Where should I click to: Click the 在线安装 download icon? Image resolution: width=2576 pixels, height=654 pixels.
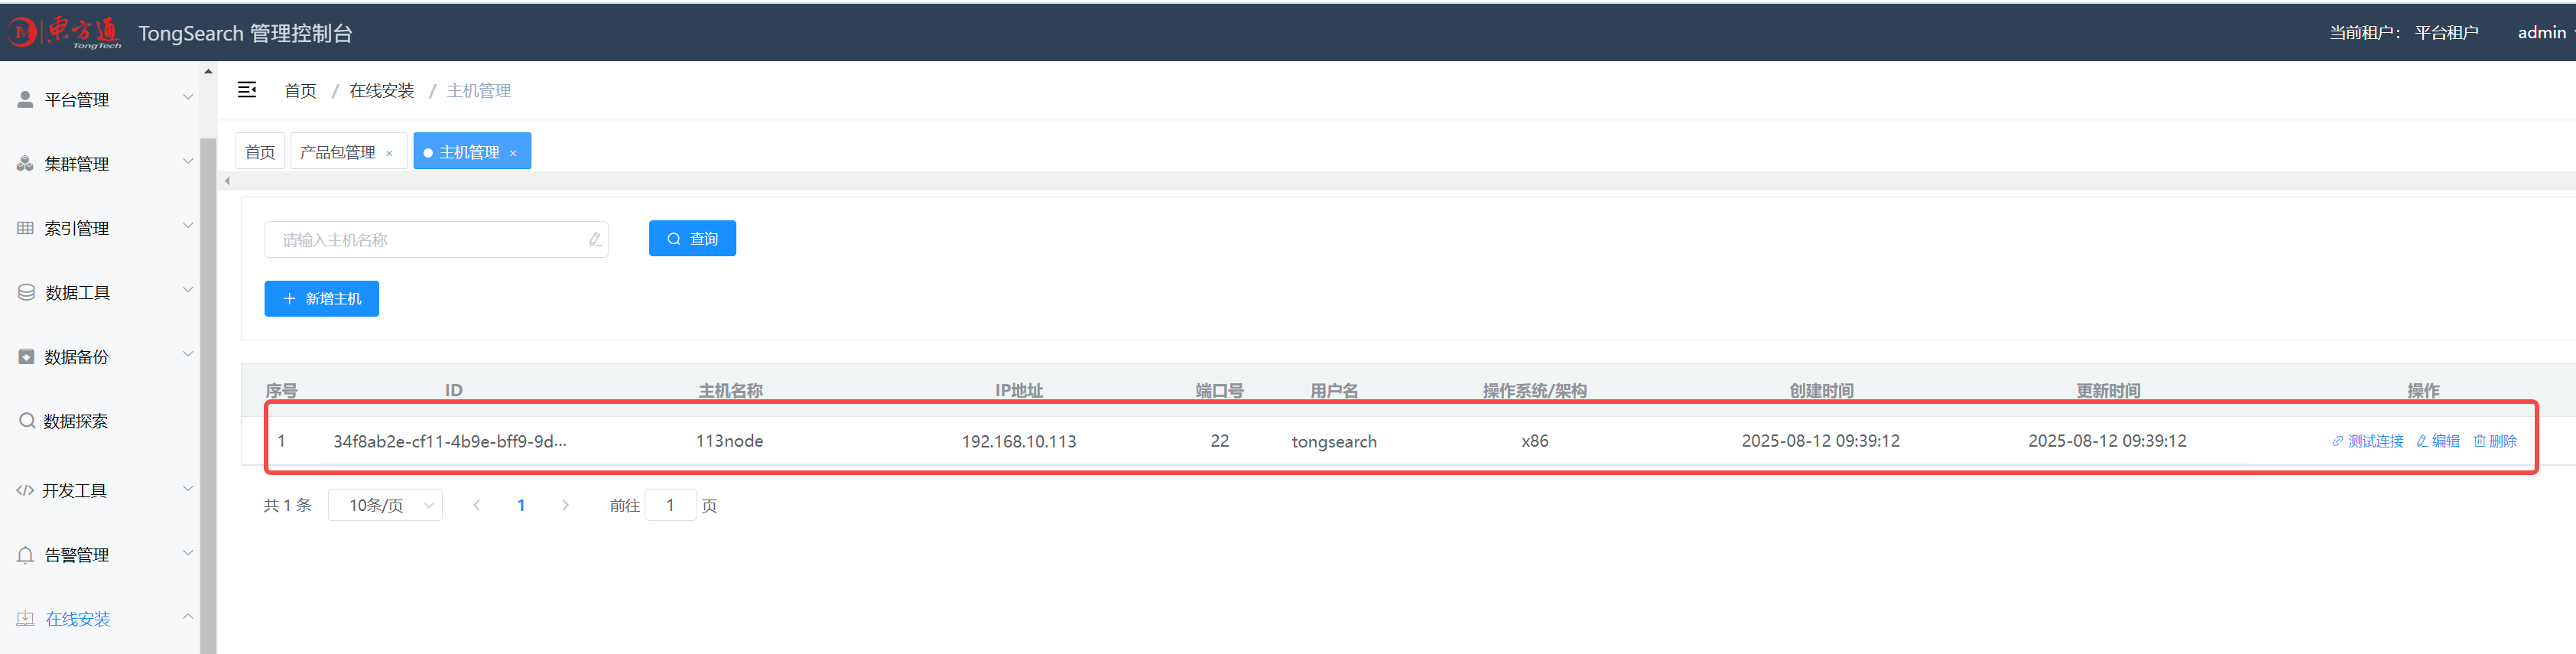(26, 618)
